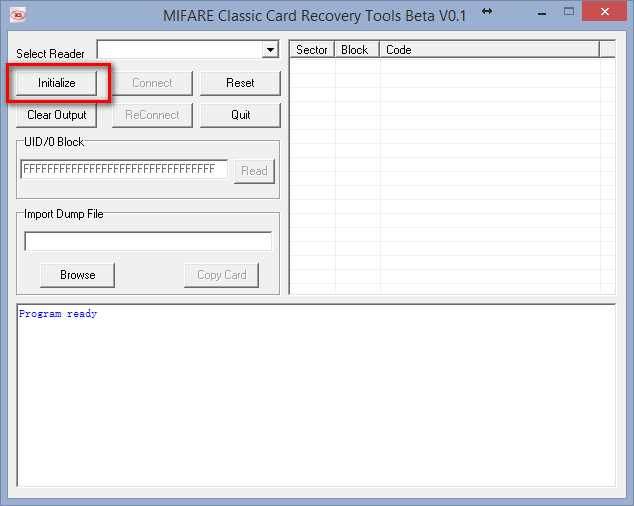Focus the UID/0 Block hex field
This screenshot has width=634, height=506.
(124, 169)
